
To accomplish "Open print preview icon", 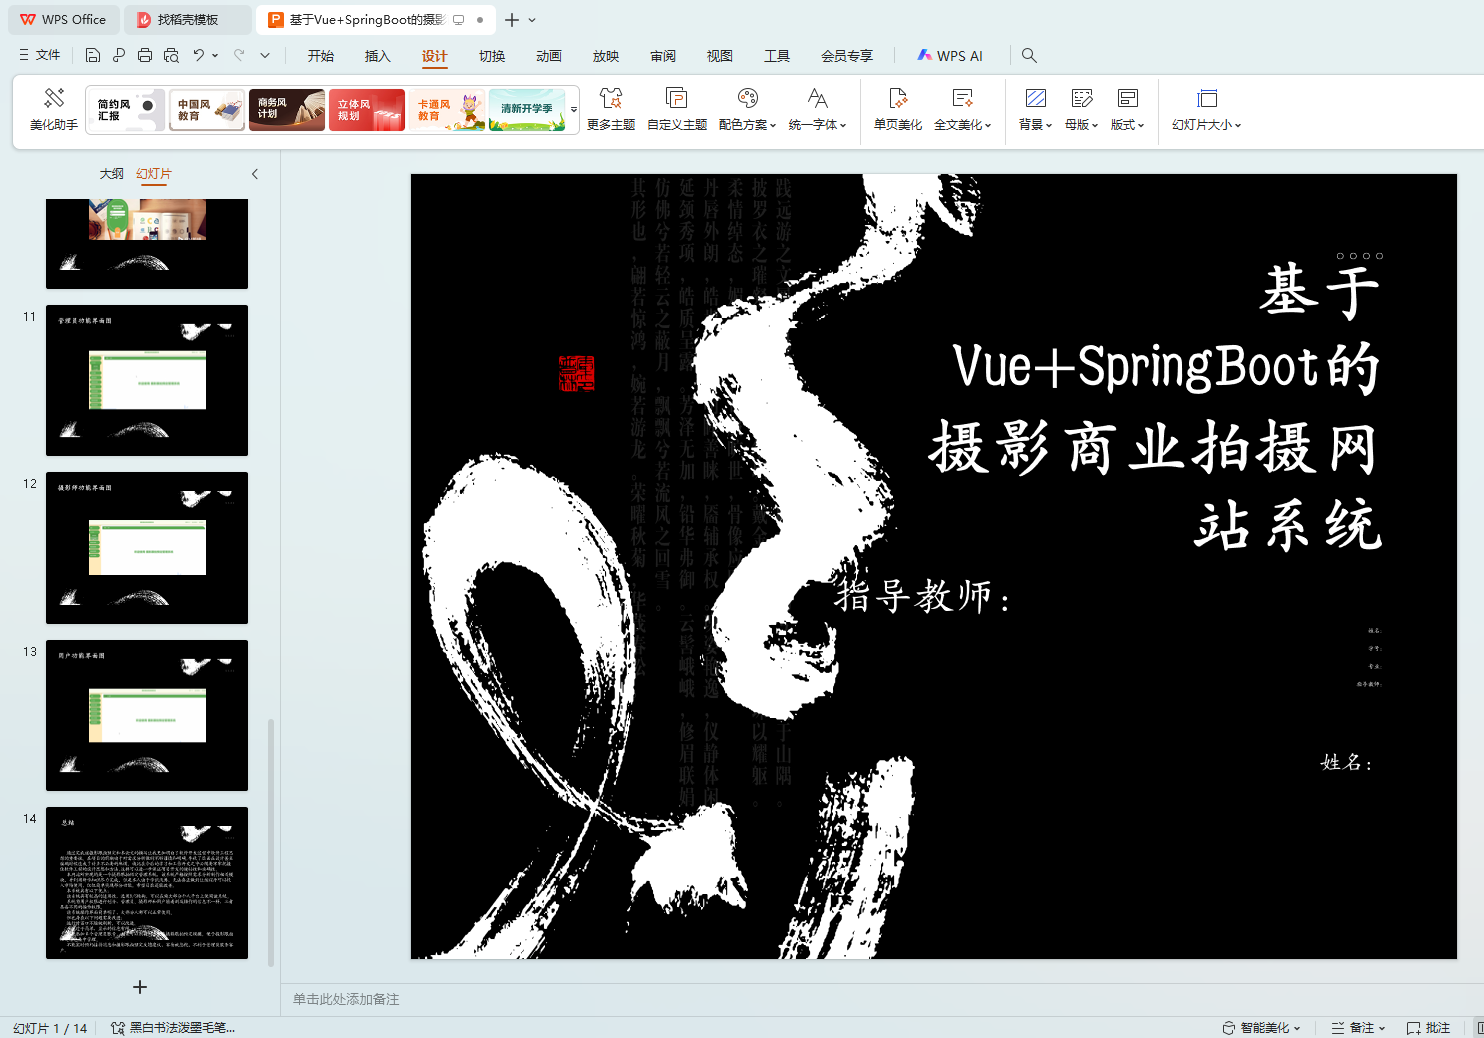I will pyautogui.click(x=171, y=56).
